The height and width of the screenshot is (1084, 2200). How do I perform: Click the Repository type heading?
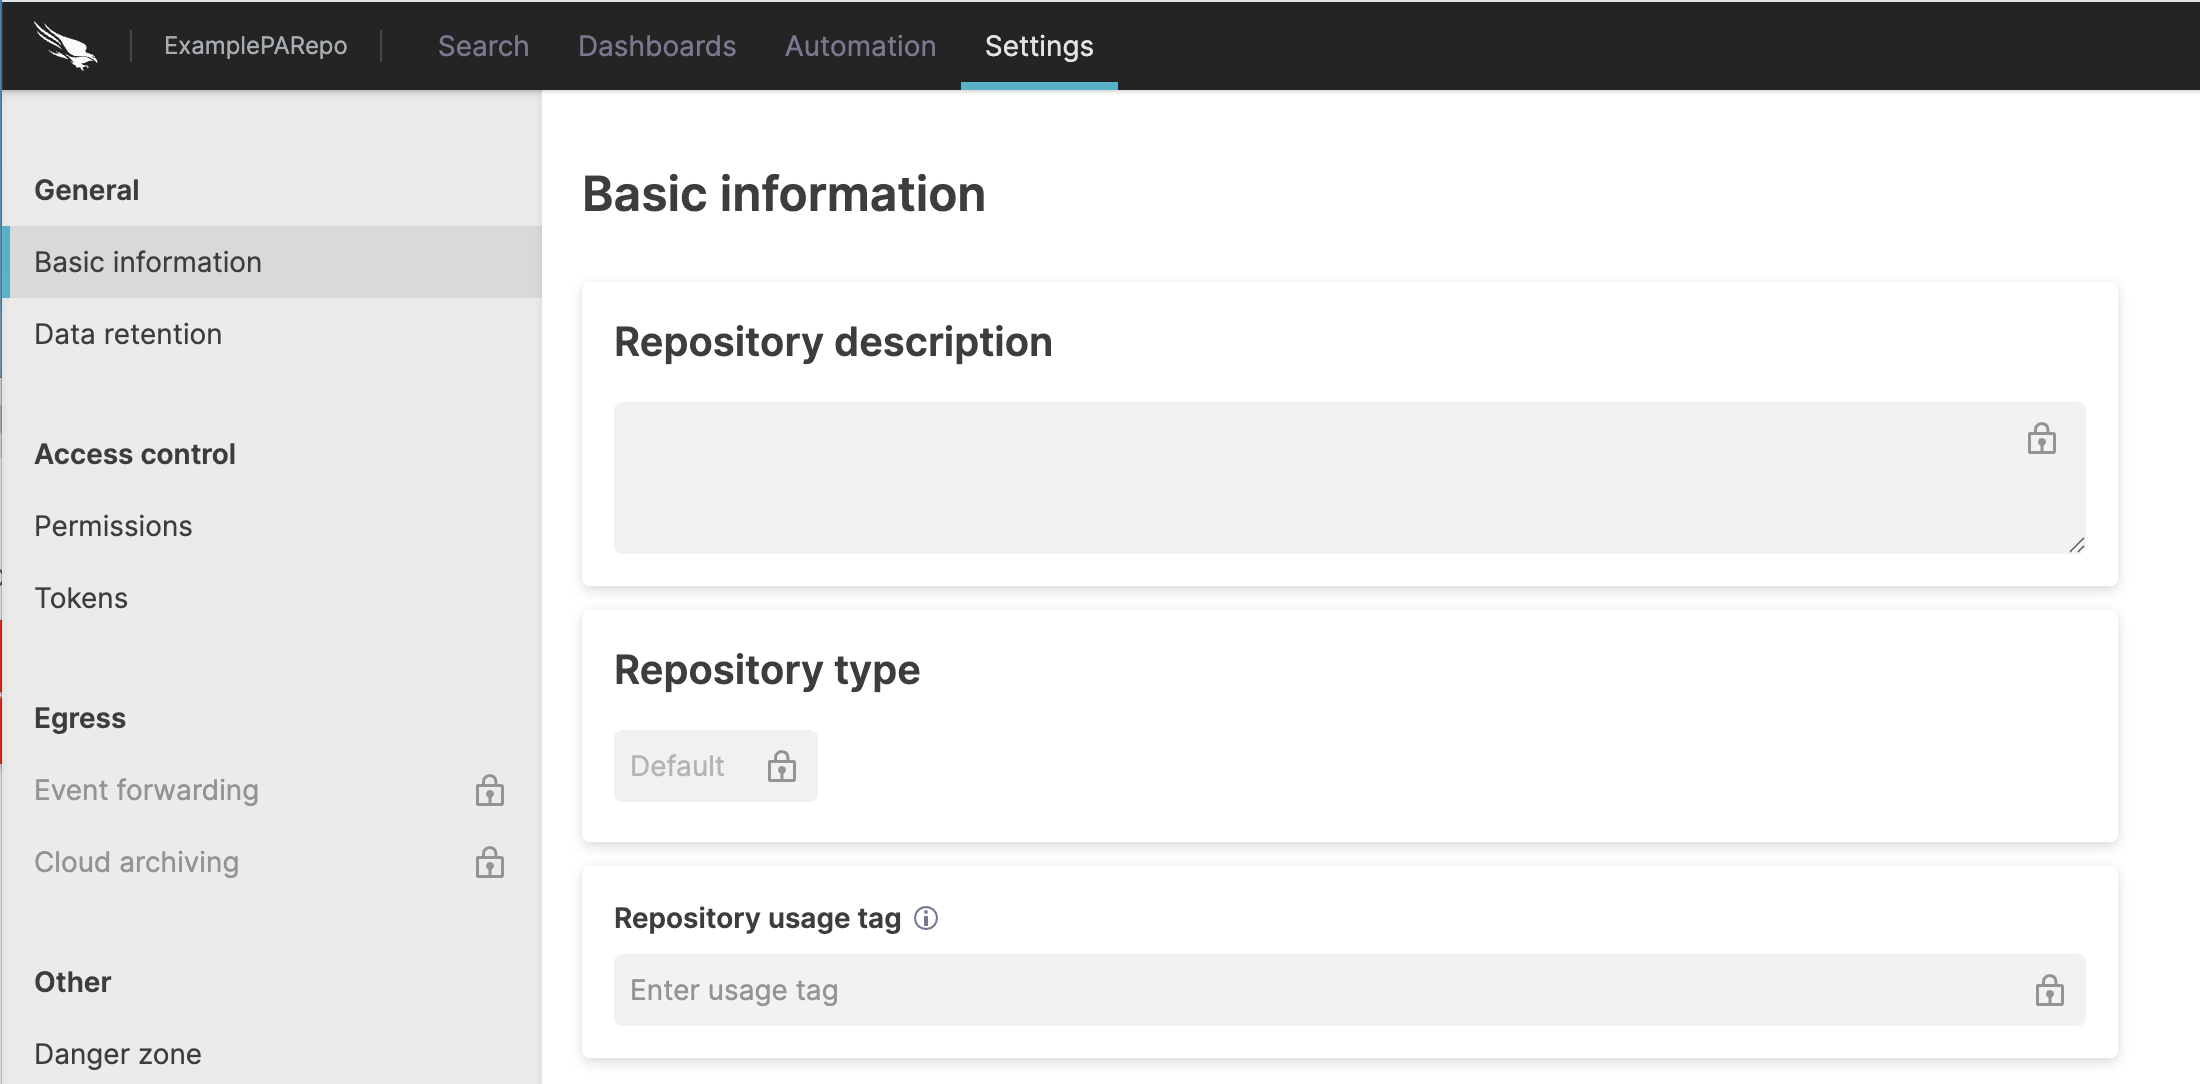click(767, 670)
